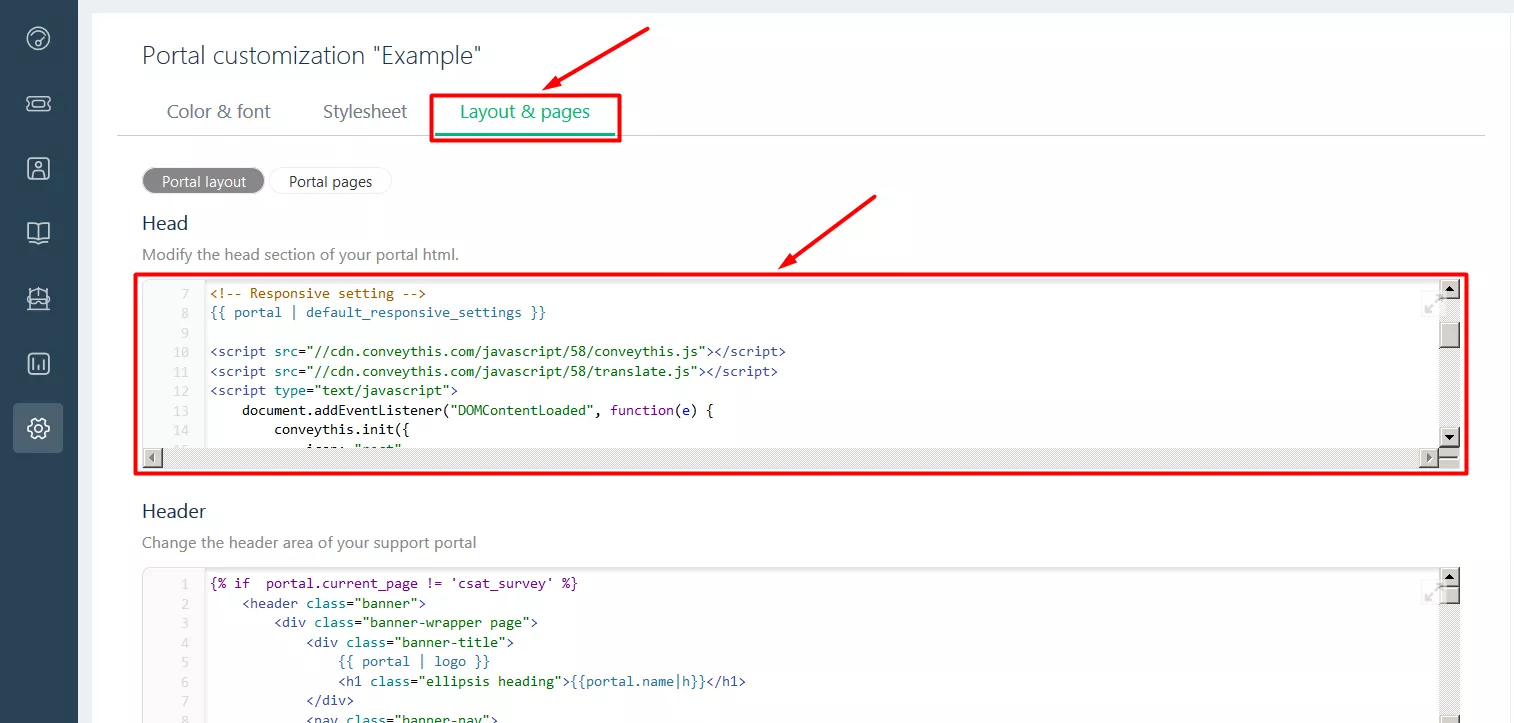Expand the Header code editor to fullscreen

[1432, 593]
